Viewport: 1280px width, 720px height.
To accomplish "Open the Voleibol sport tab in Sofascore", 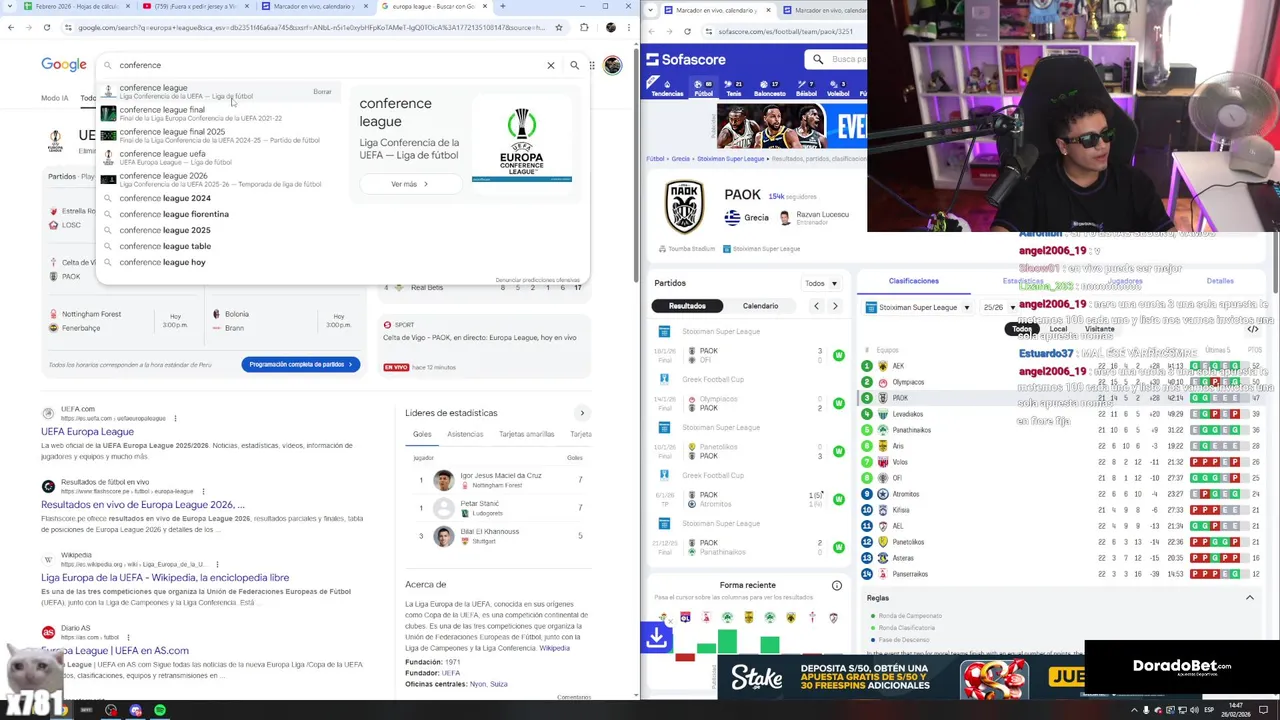I will tap(838, 88).
